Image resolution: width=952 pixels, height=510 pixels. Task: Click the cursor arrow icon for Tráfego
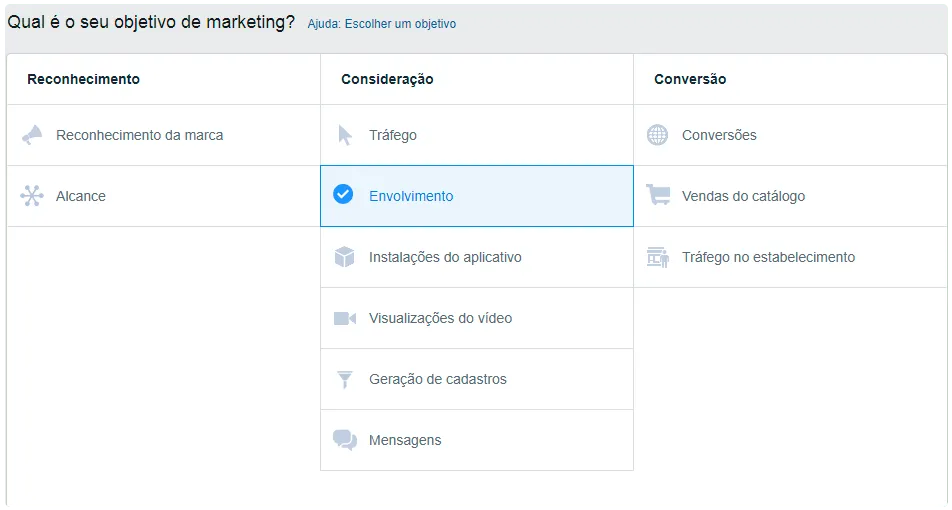tap(345, 135)
